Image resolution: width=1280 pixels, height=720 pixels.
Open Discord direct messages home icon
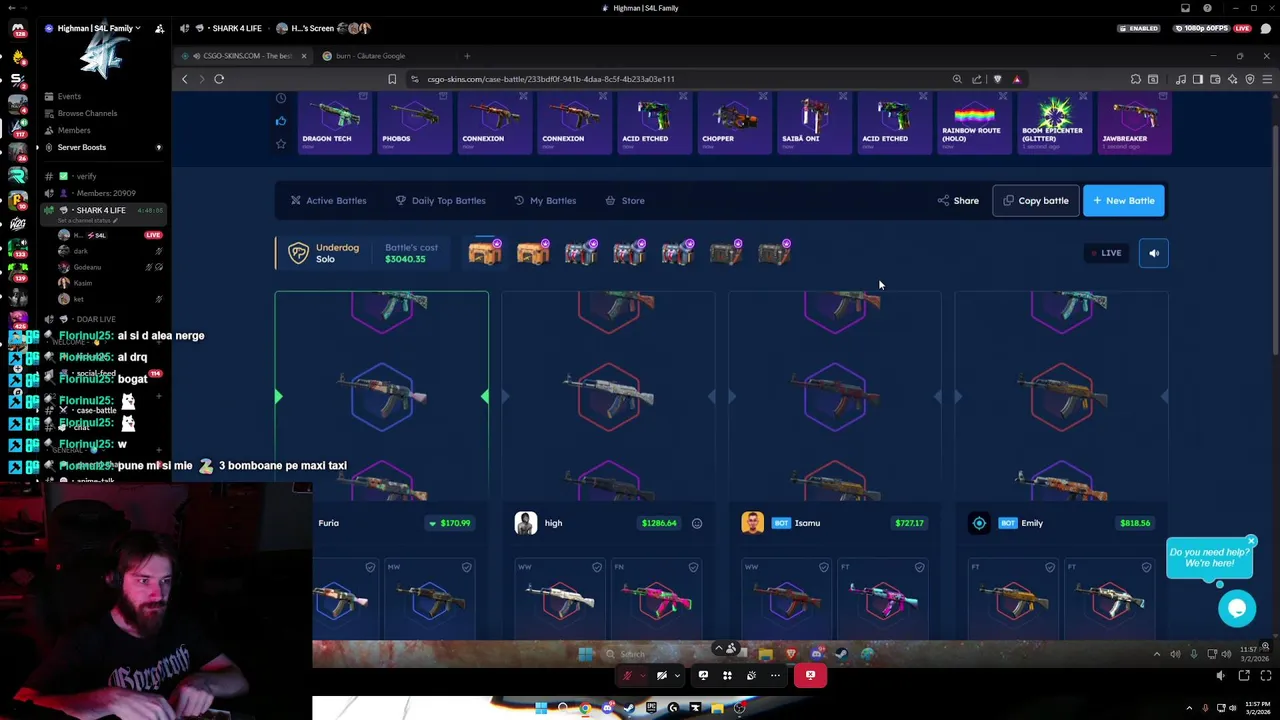tap(18, 28)
